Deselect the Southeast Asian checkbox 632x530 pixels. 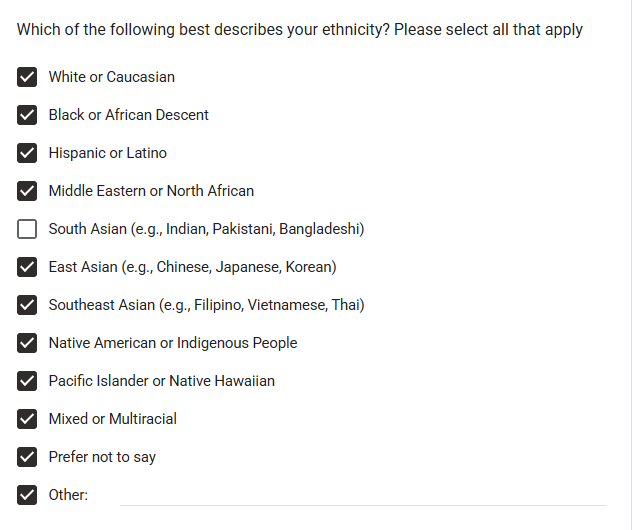[x=27, y=305]
